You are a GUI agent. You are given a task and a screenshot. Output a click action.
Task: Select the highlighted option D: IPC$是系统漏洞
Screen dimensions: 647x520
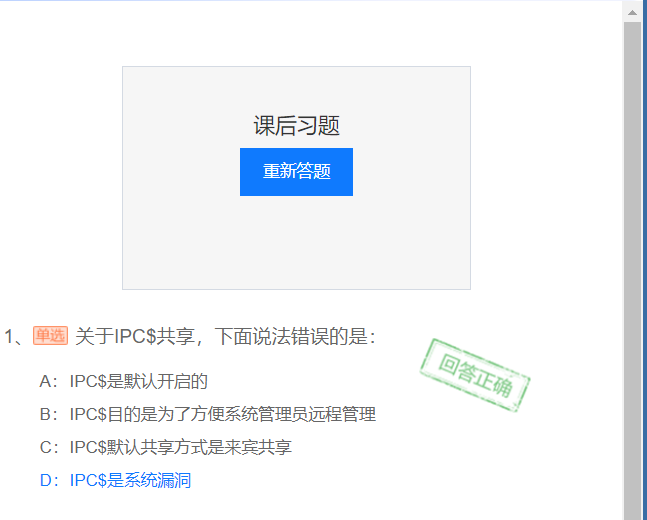coord(115,480)
